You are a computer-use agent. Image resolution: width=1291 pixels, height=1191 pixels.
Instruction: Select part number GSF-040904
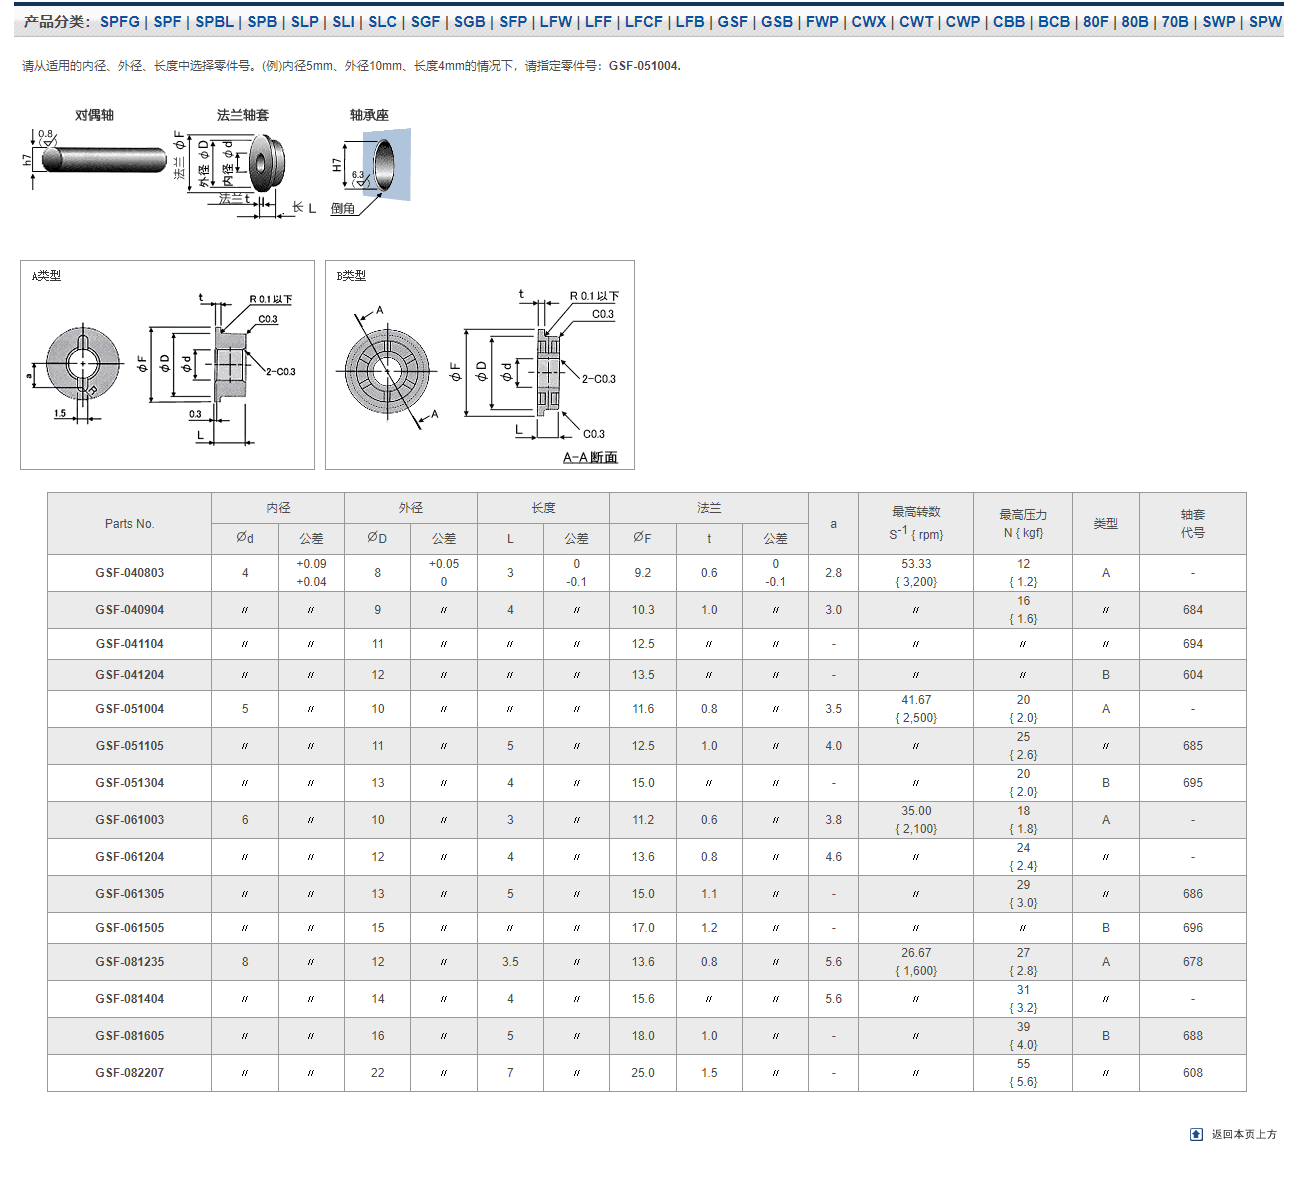point(130,610)
